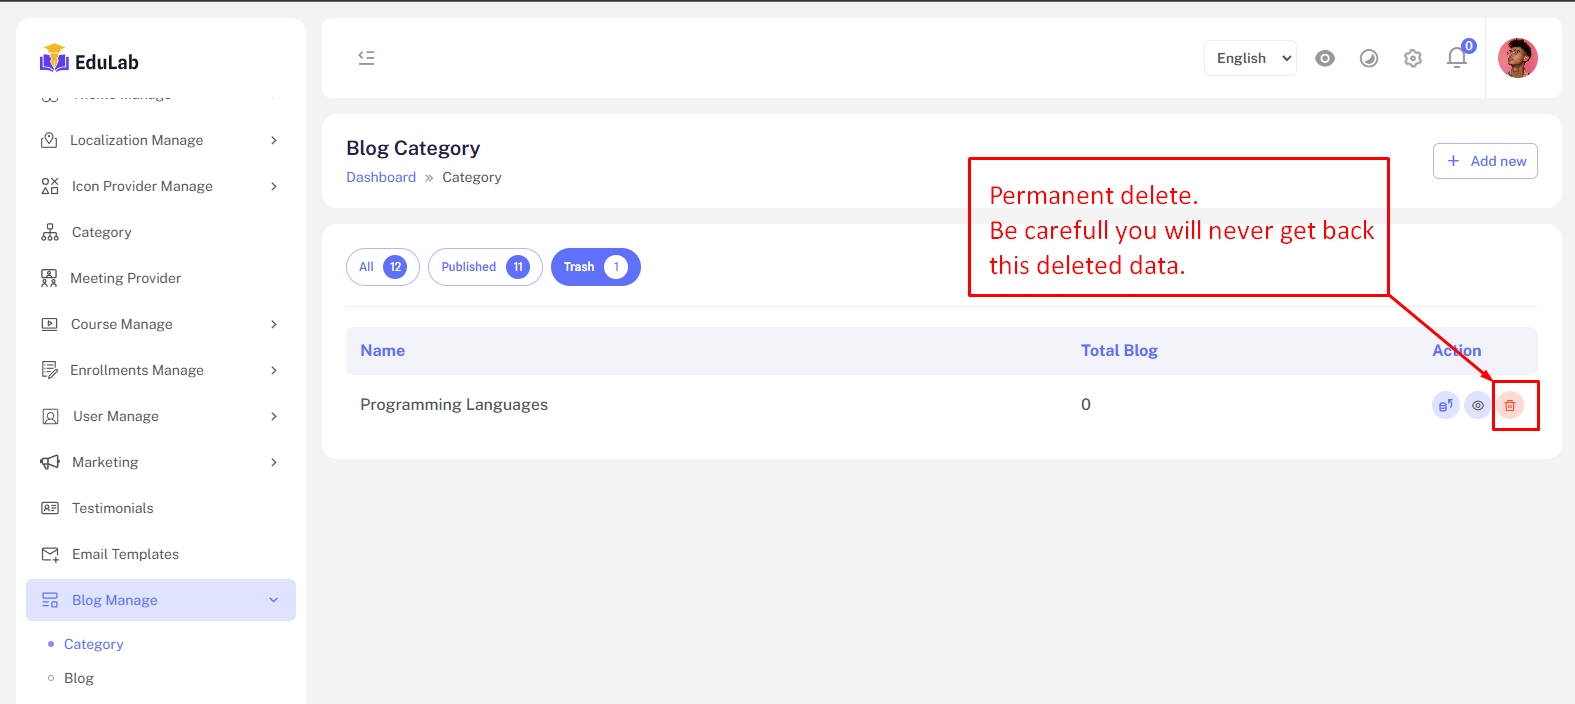Toggle dark mode with moon icon

coord(1369,58)
